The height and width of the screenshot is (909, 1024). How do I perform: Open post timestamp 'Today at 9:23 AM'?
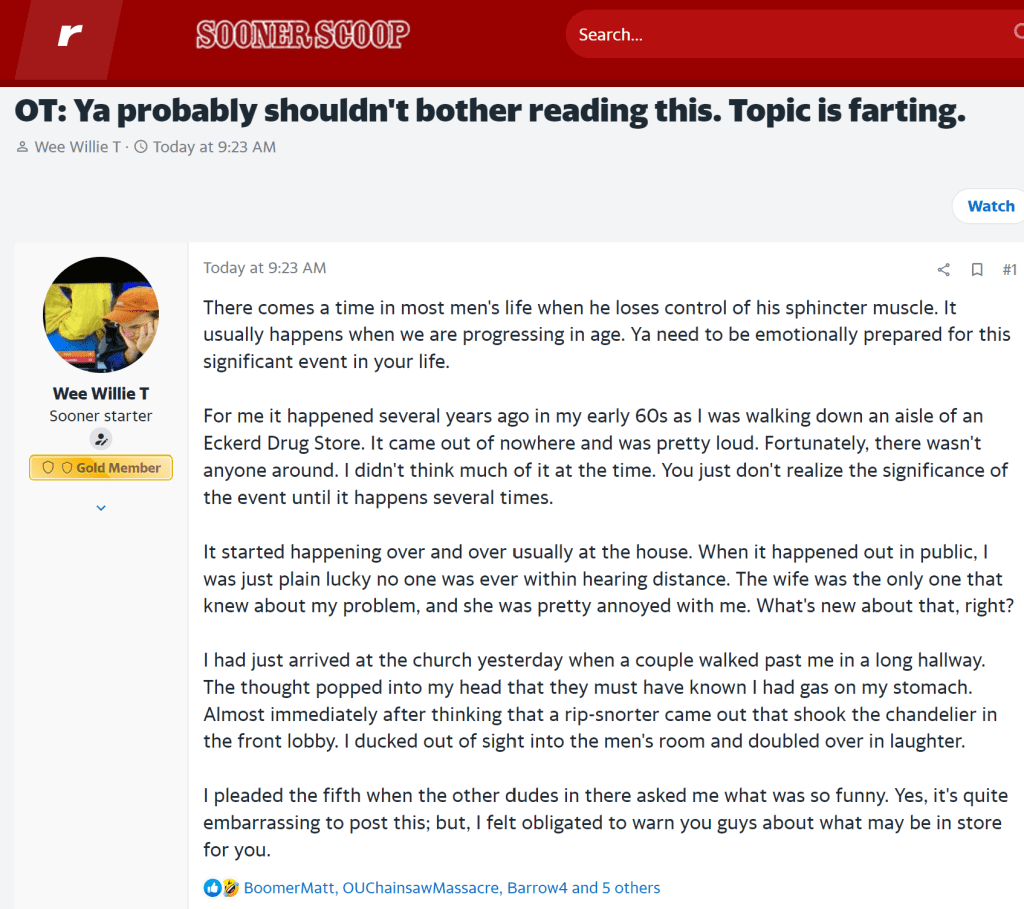264,268
